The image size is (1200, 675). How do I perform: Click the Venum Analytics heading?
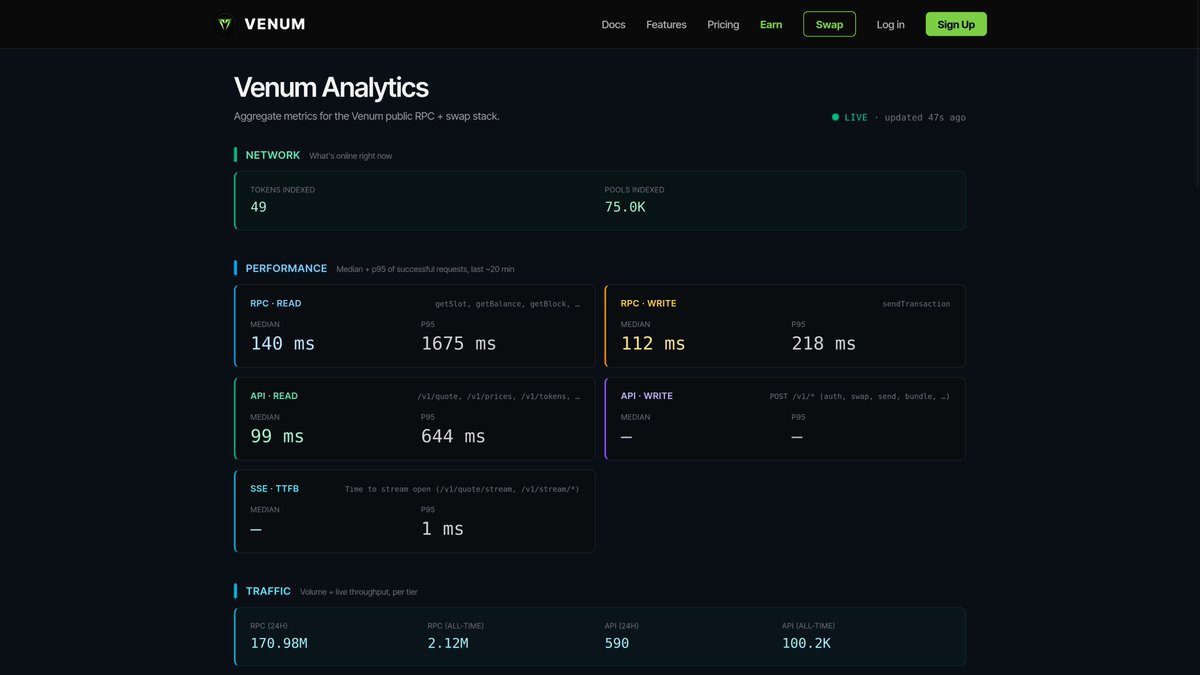click(x=331, y=87)
